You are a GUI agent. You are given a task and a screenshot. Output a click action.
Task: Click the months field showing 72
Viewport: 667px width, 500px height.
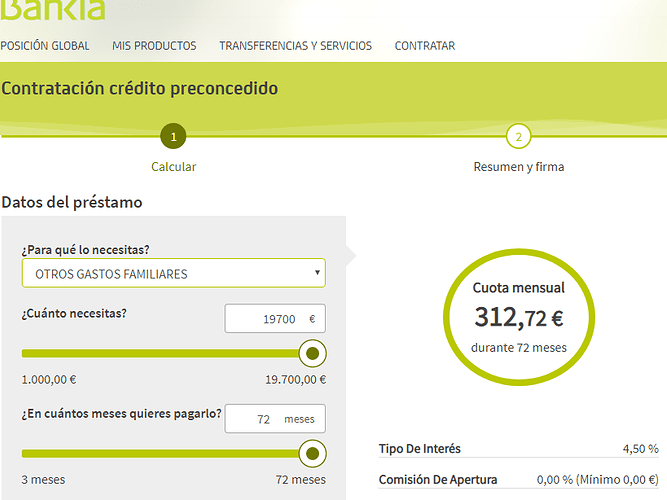(x=275, y=419)
